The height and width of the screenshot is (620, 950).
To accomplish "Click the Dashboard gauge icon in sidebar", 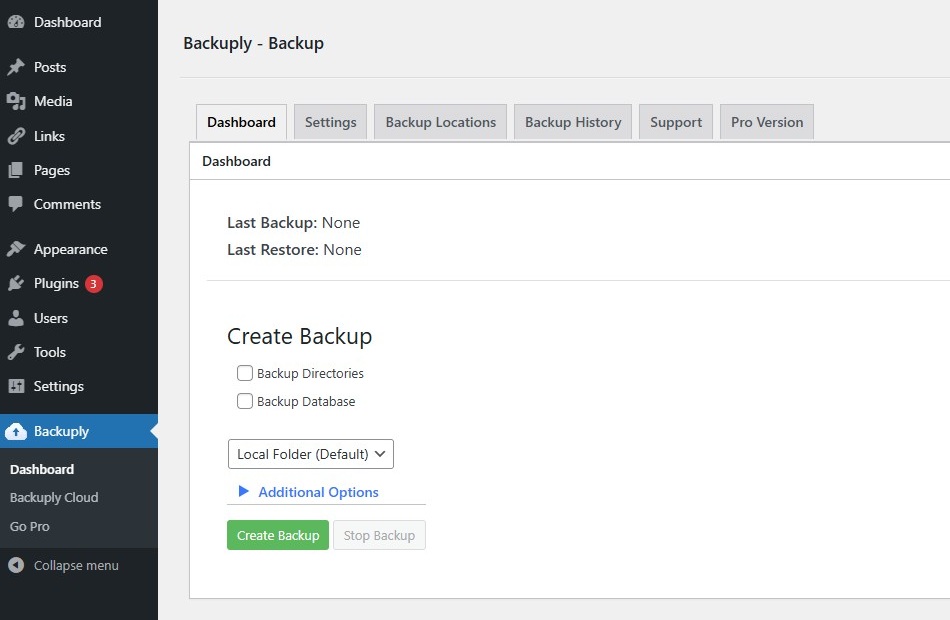I will [x=16, y=22].
